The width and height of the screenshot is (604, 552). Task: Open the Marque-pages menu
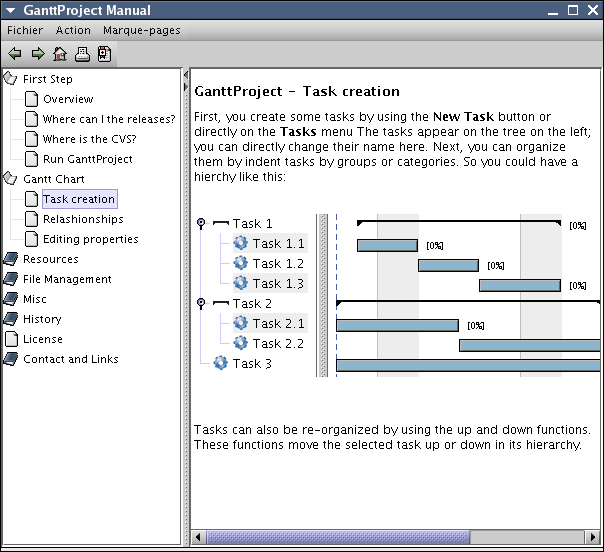tap(141, 30)
